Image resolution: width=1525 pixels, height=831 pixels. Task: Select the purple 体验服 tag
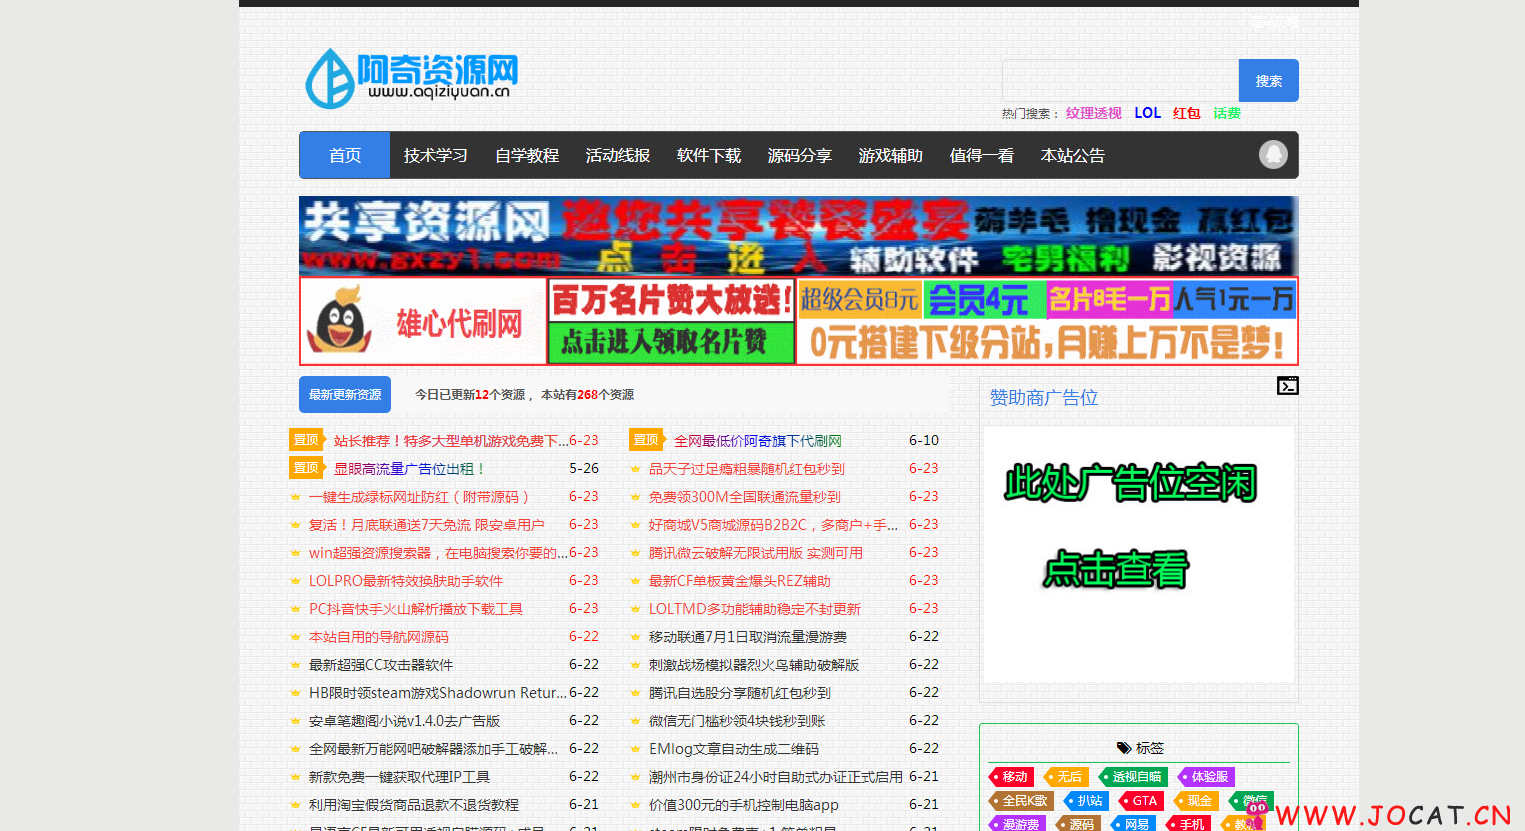[x=1206, y=777]
